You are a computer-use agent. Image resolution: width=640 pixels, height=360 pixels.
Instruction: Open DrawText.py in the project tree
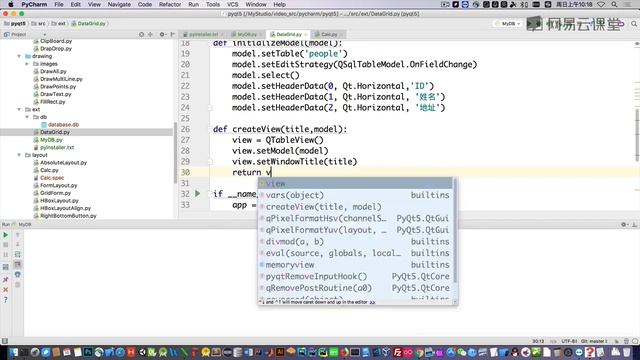click(56, 94)
